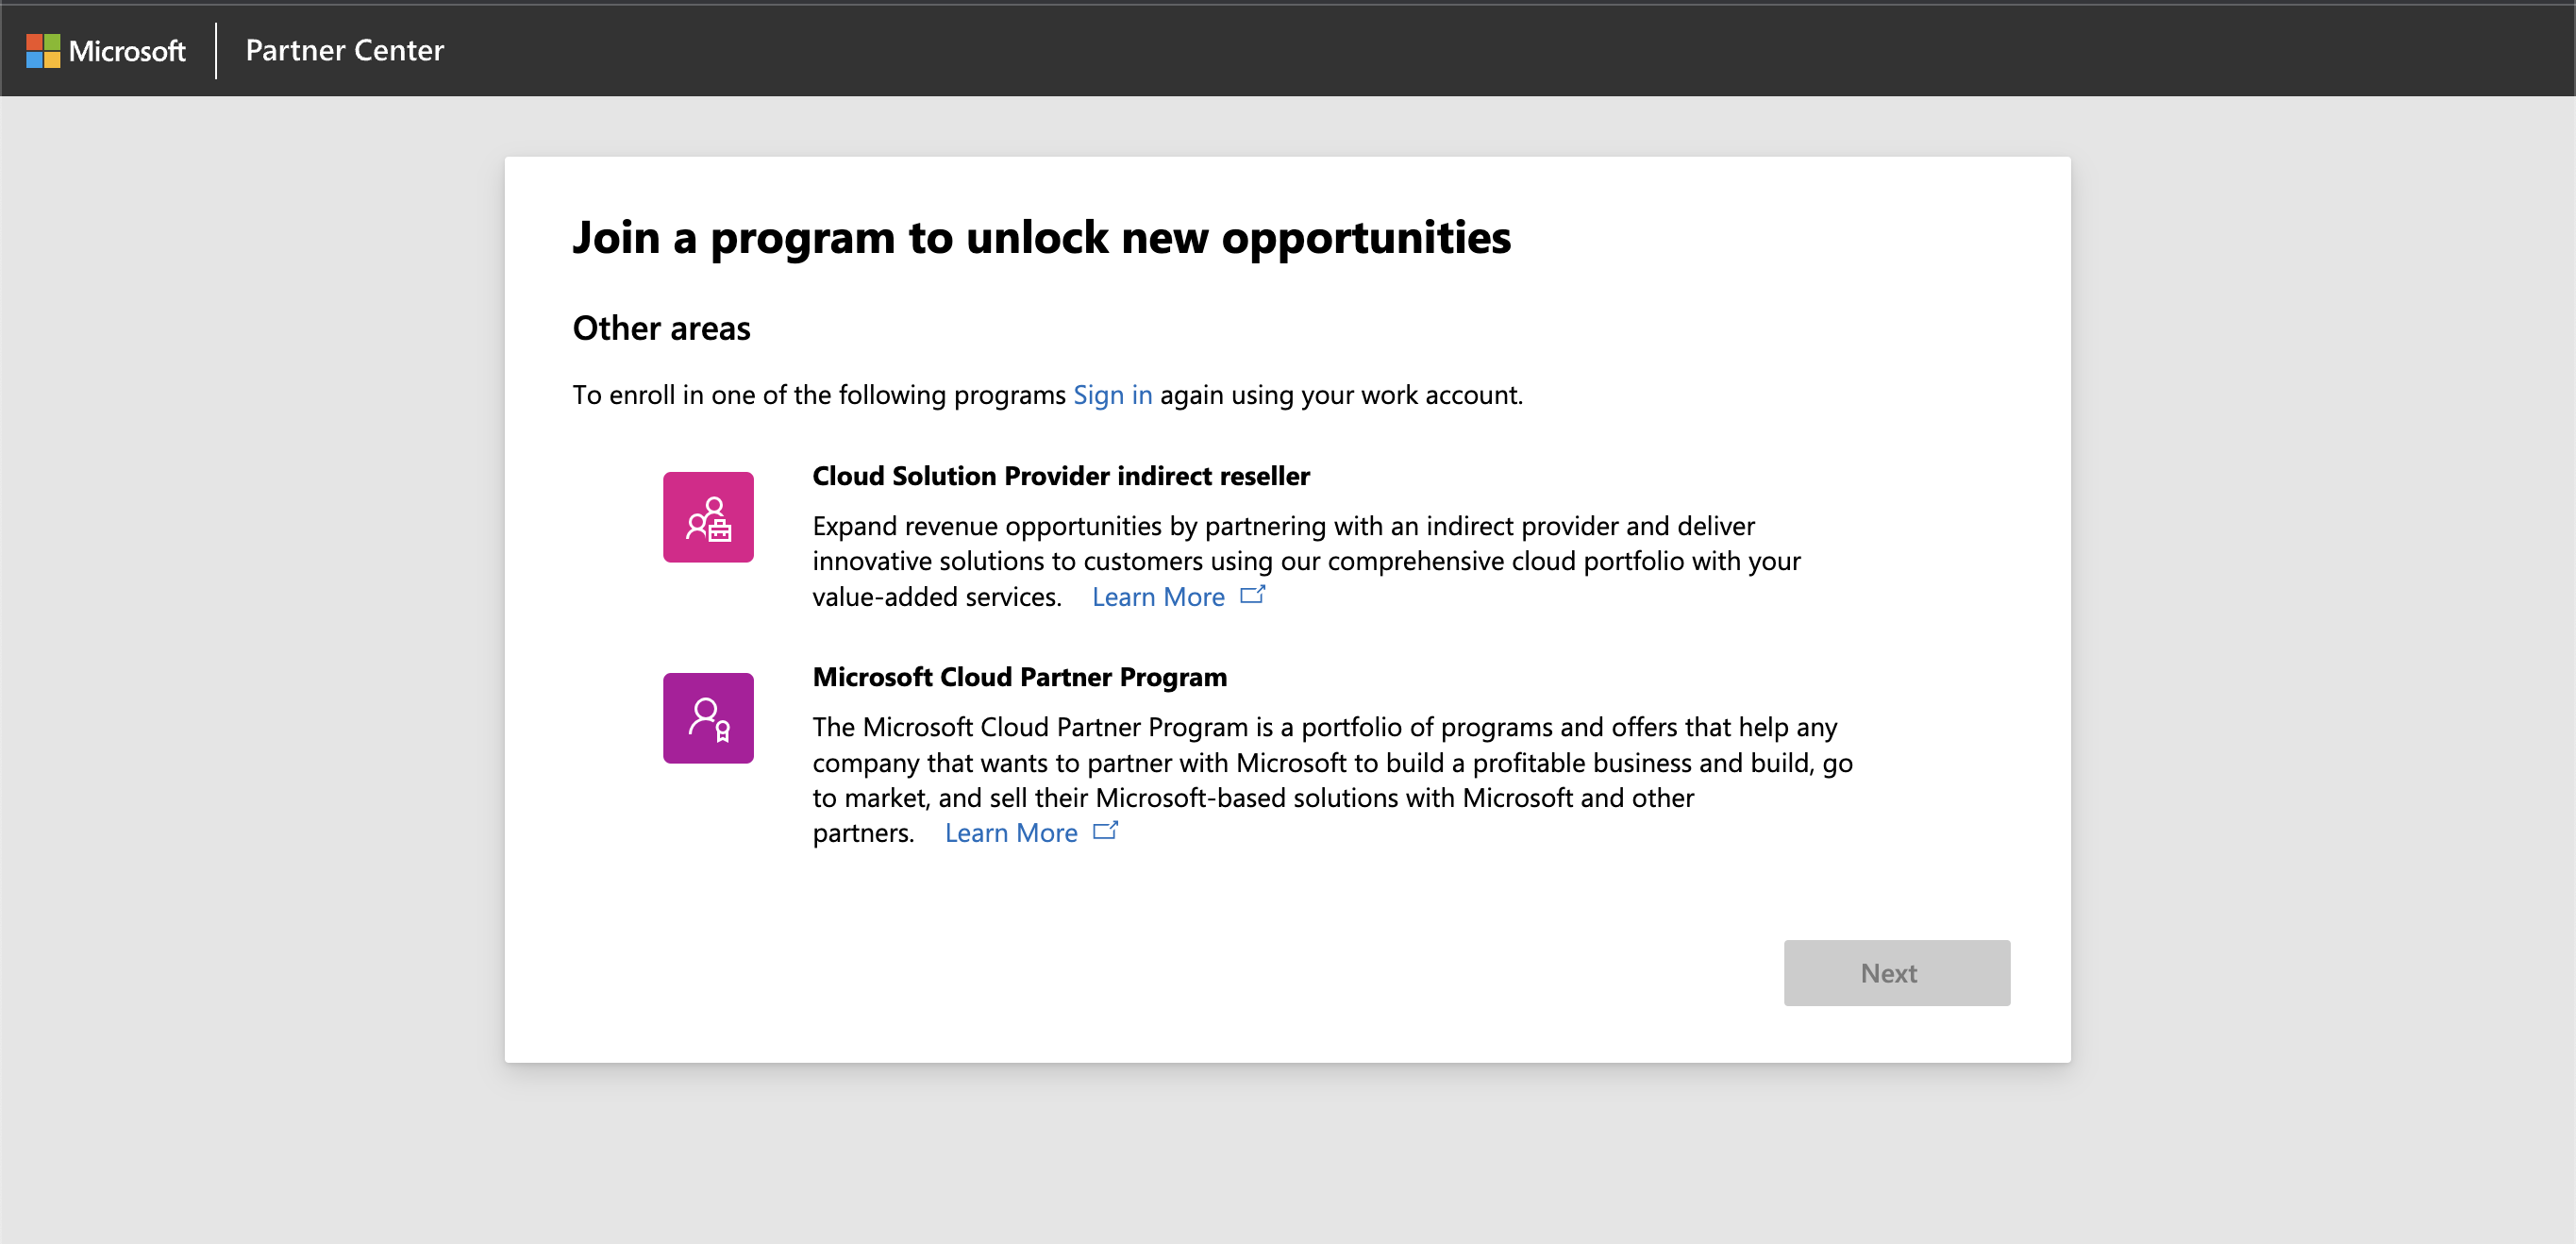Image resolution: width=2576 pixels, height=1244 pixels.
Task: Click the 'Join a program' main heading
Action: [1041, 238]
